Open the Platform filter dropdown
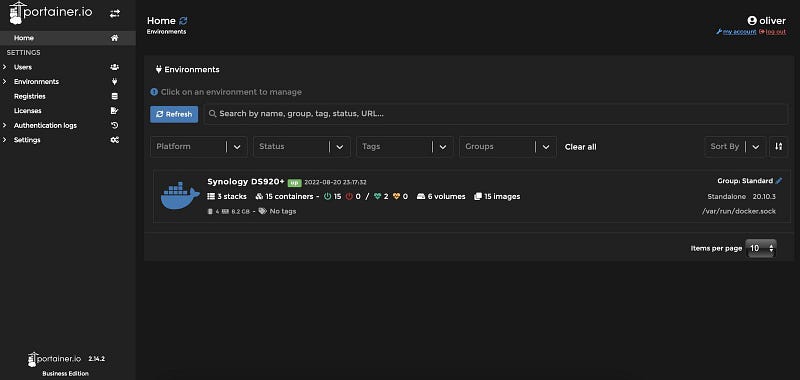Image resolution: width=800 pixels, height=380 pixels. [198, 146]
